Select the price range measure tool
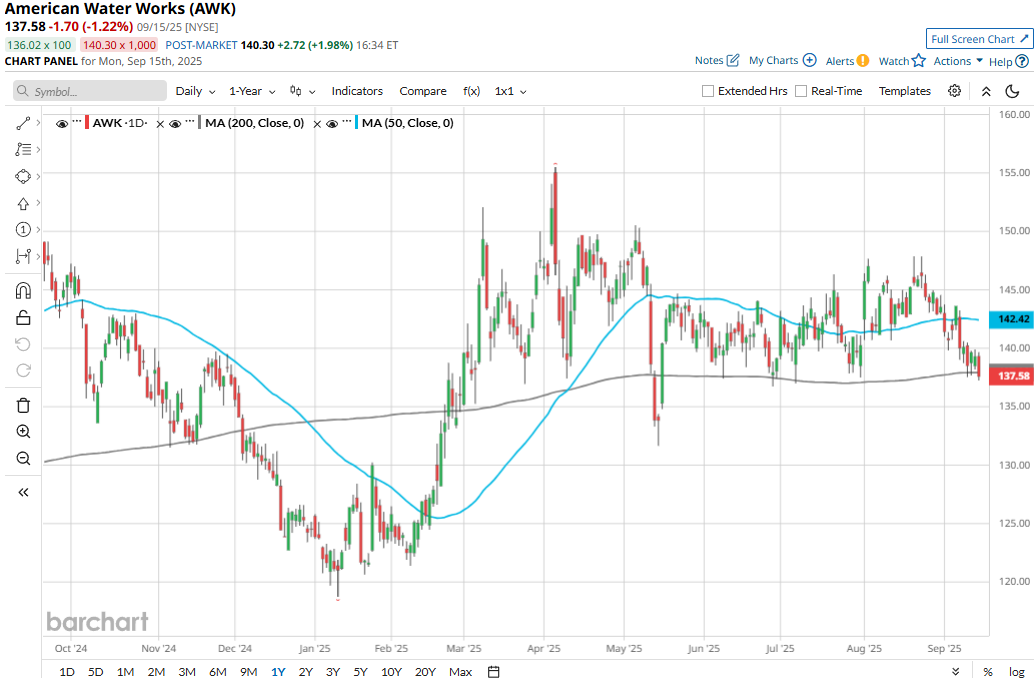This screenshot has width=1035, height=678. pos(23,256)
